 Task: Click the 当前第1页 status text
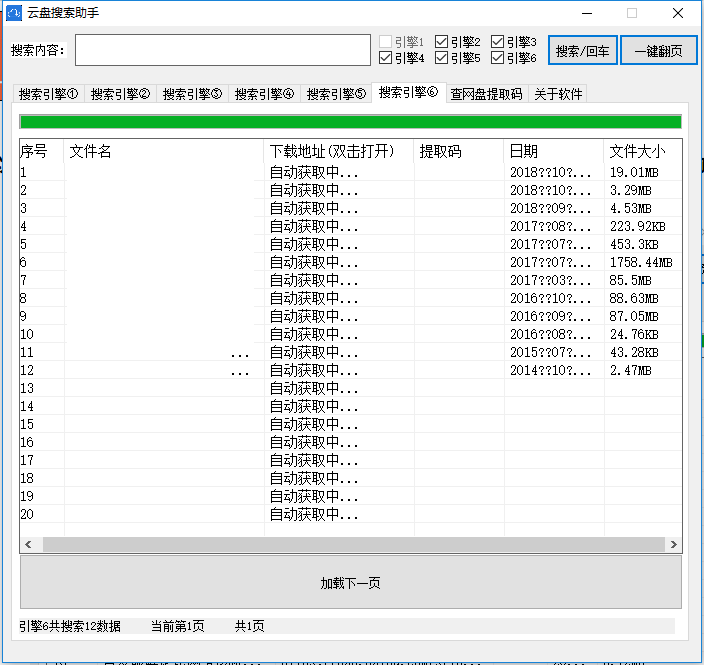pos(178,626)
